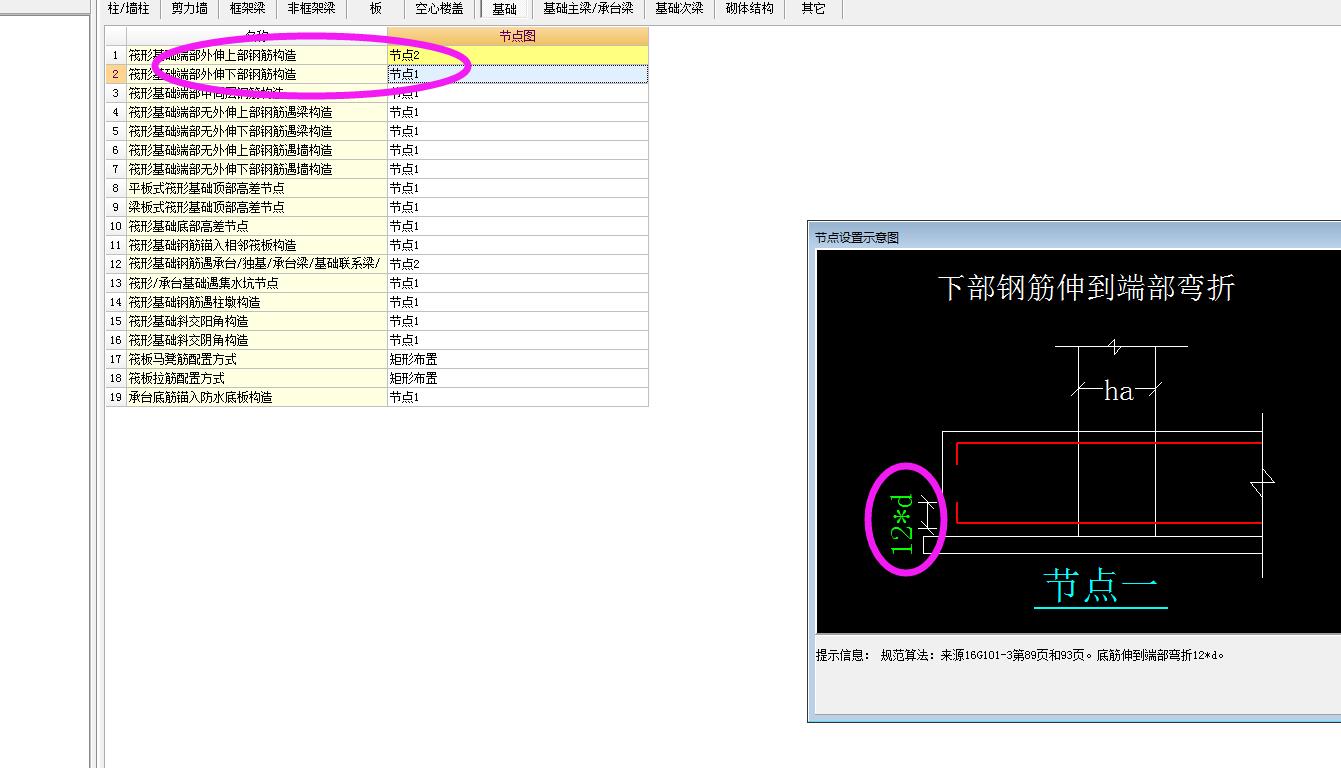Select row 筏板马凳筋配置方式

click(256, 359)
